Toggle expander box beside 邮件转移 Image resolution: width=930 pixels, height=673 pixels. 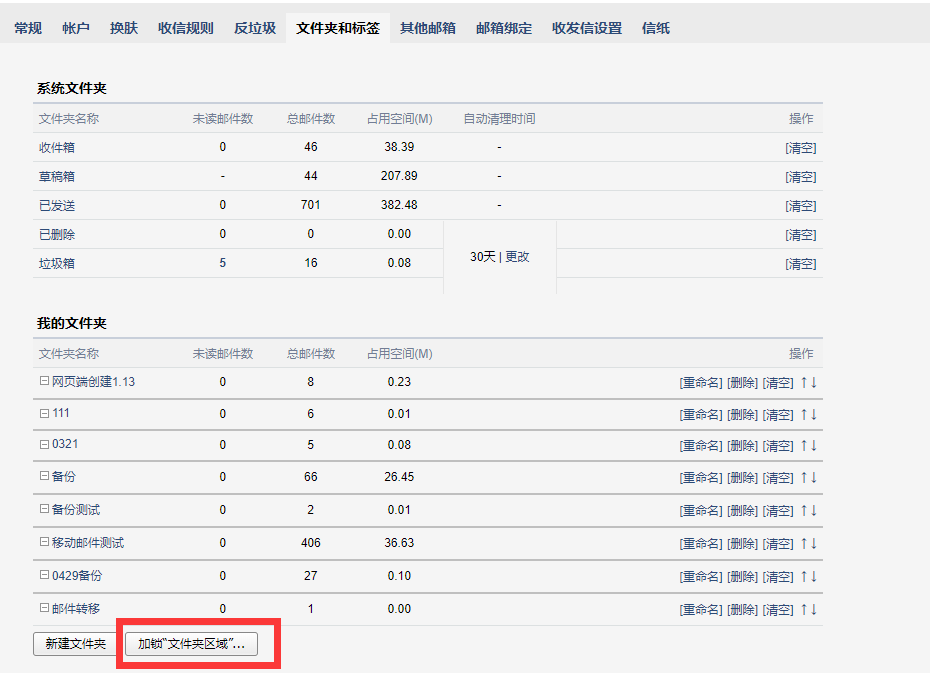pos(44,608)
